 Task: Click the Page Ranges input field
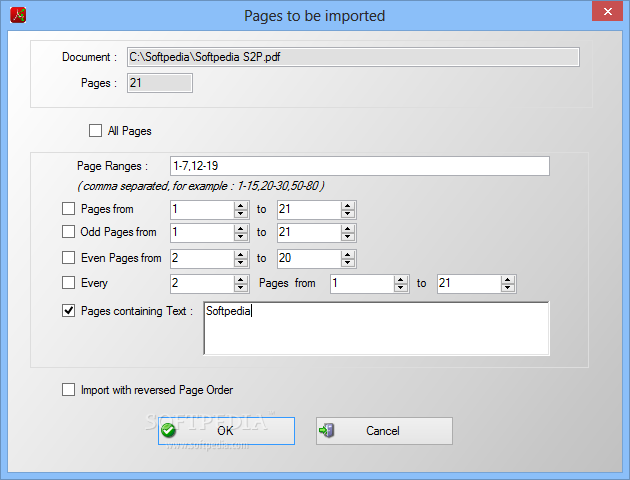(x=360, y=166)
